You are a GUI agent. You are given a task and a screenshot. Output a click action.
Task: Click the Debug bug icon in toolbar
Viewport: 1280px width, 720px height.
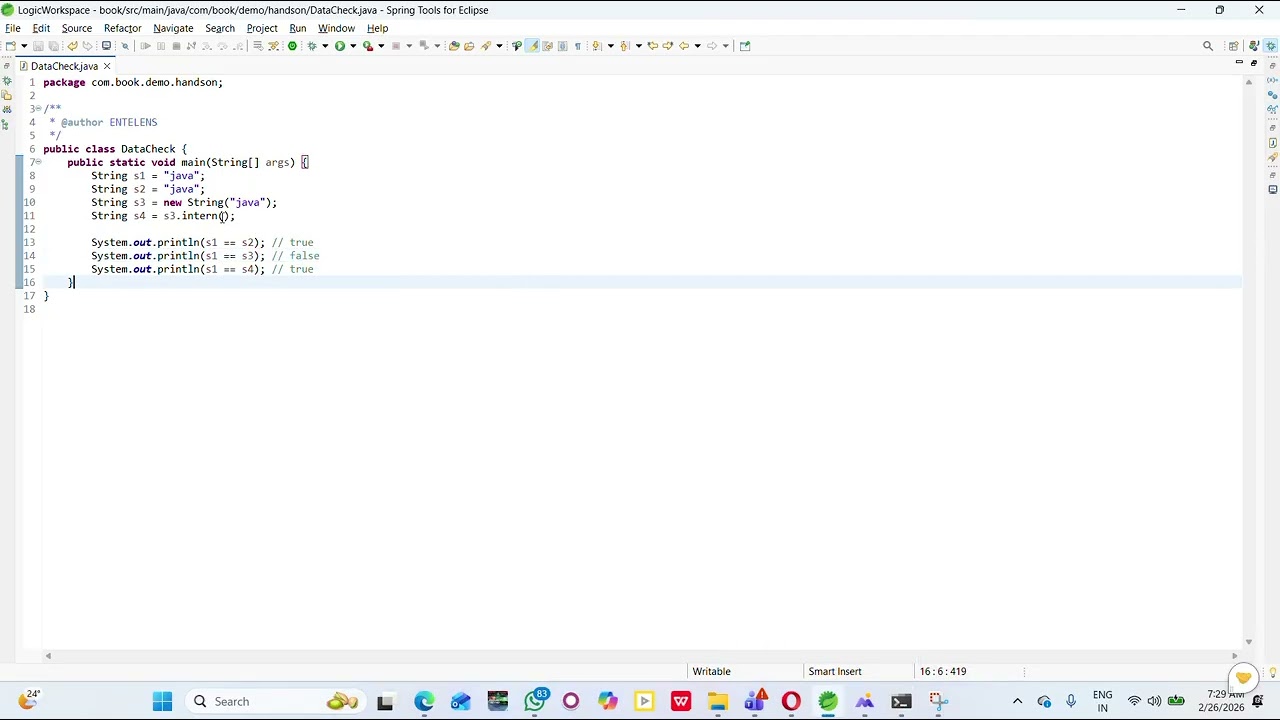311,46
